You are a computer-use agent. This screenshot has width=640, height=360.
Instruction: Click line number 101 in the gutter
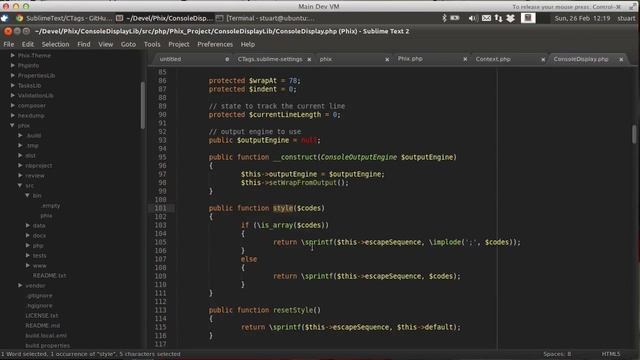[x=160, y=208]
